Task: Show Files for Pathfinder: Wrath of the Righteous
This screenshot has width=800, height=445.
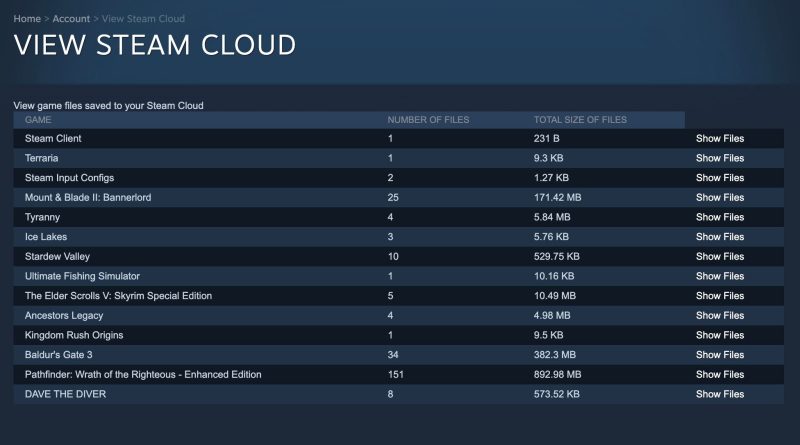Action: (720, 374)
